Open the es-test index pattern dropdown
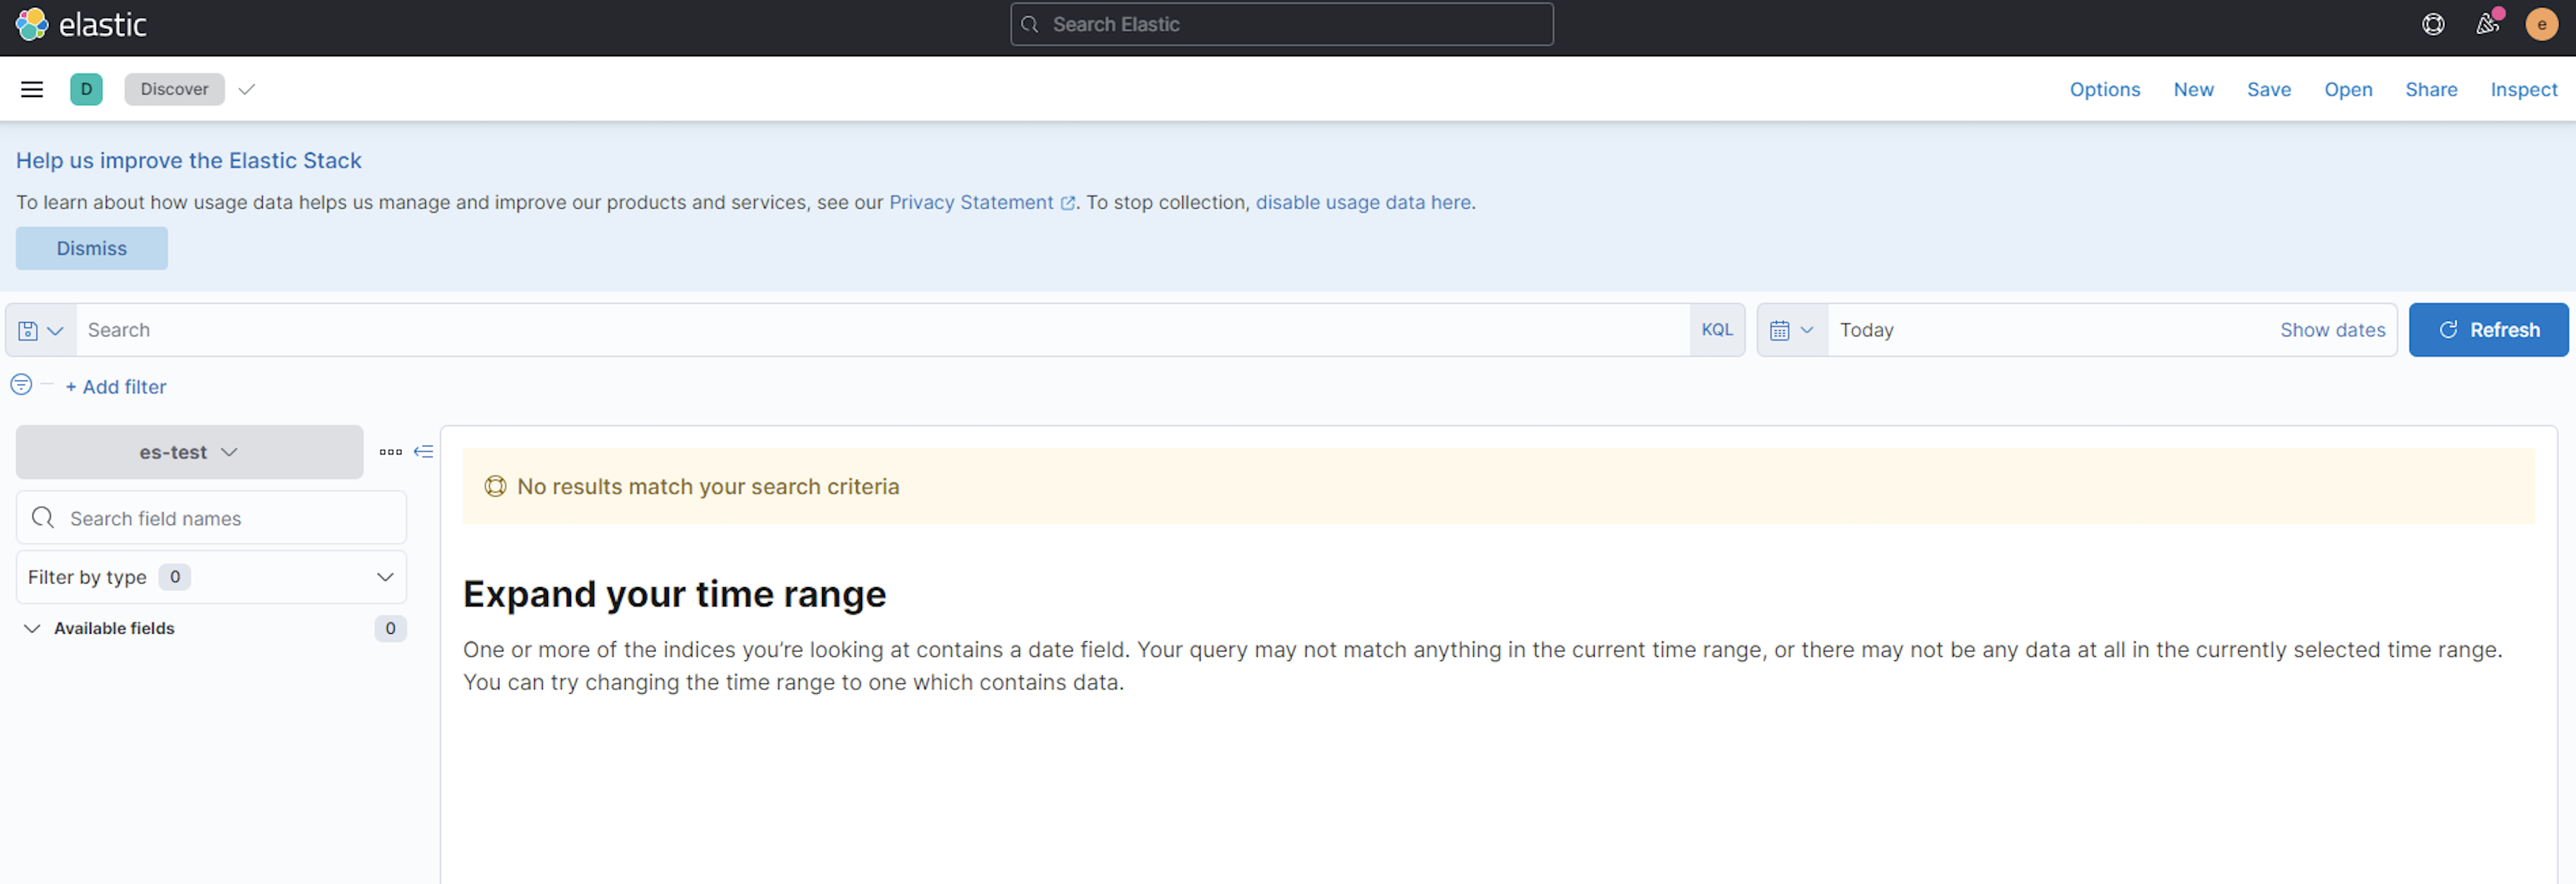Screen dimensions: 2576x884 tap(189, 452)
